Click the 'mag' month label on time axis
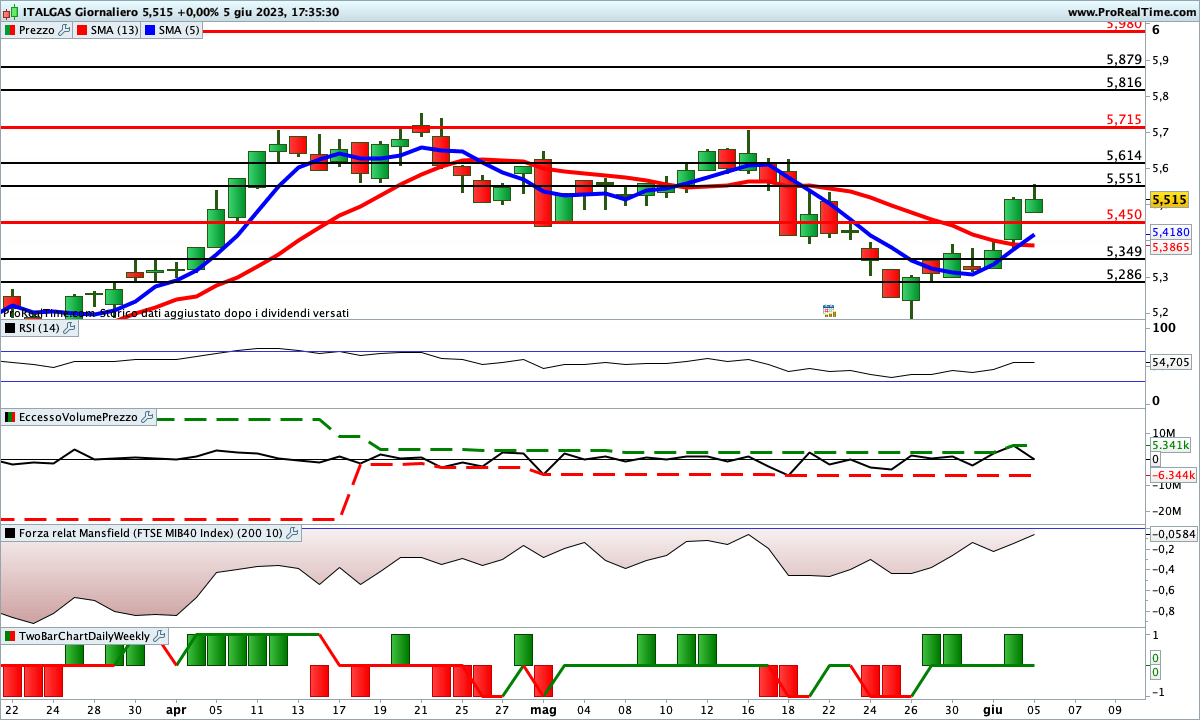Image resolution: width=1200 pixels, height=720 pixels. (543, 709)
